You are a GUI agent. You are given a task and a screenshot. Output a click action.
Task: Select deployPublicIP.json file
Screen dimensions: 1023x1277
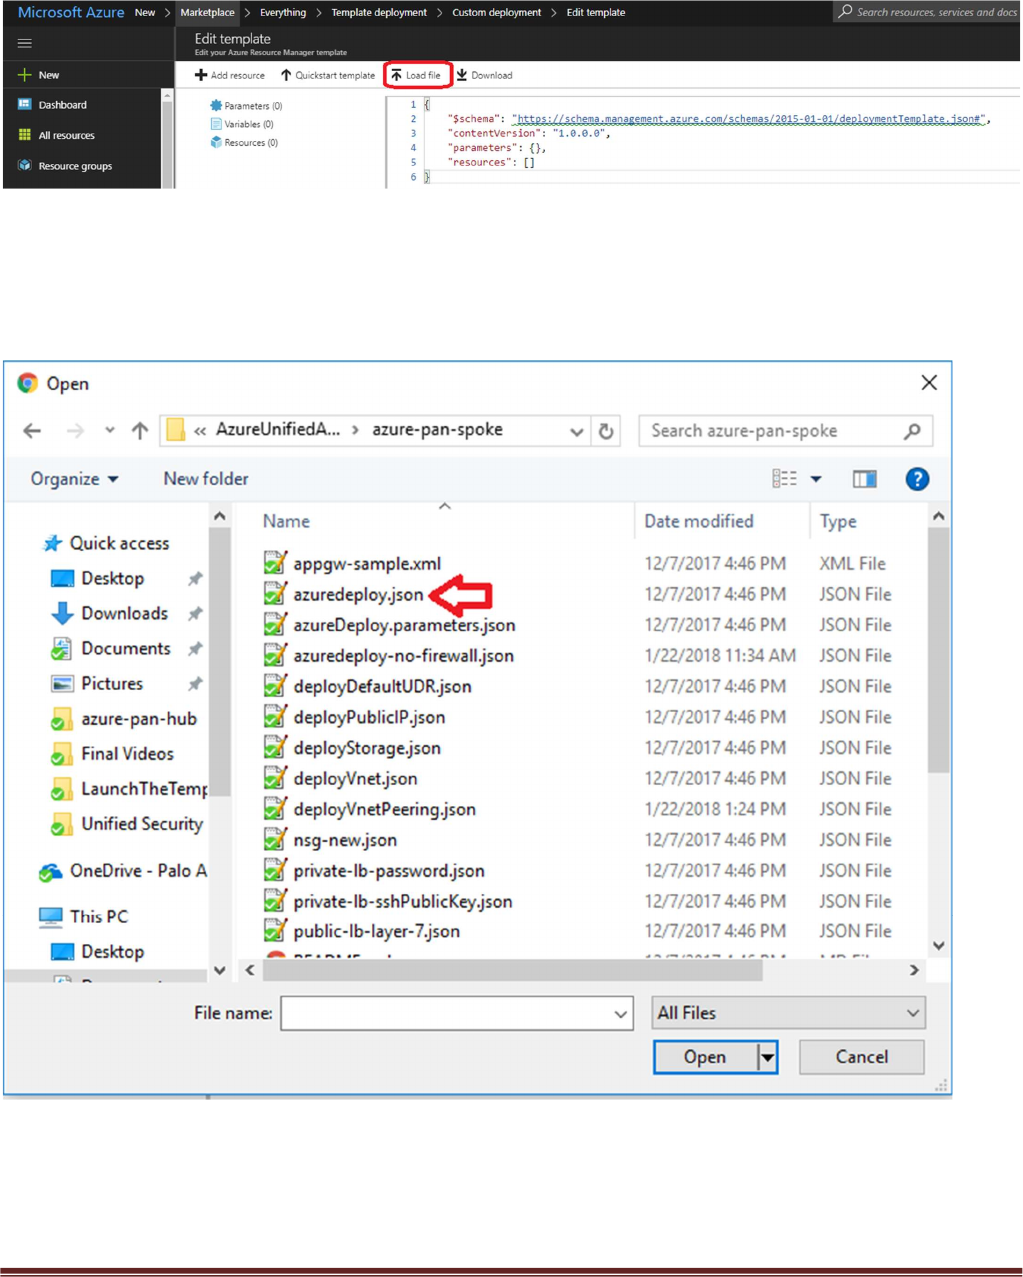(369, 717)
